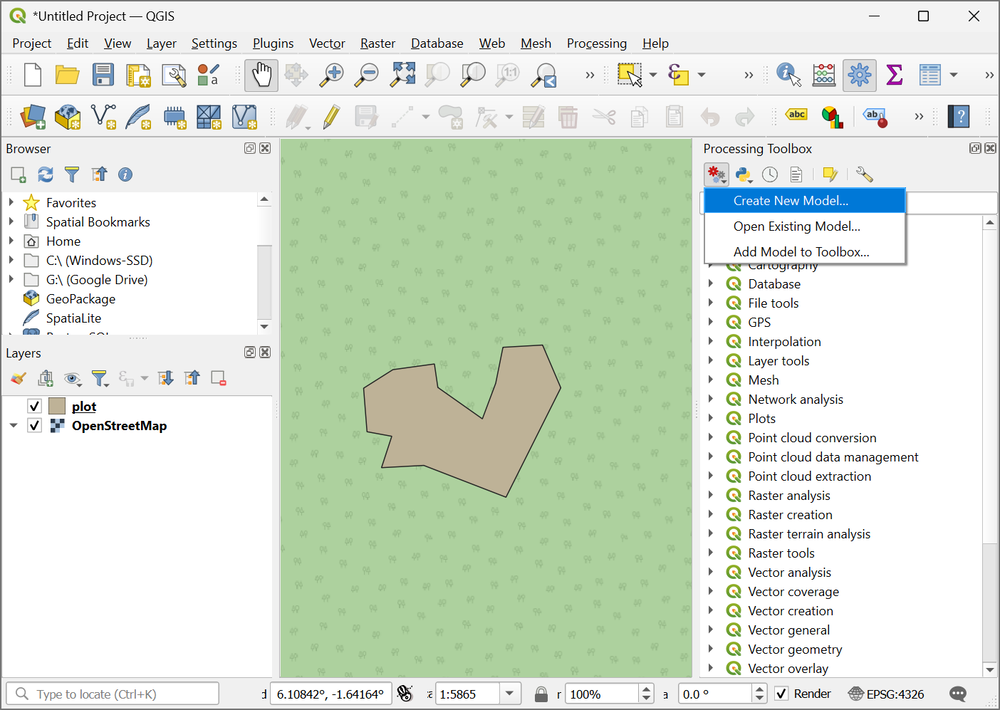
Task: Open the Plugins menu
Action: [x=273, y=43]
